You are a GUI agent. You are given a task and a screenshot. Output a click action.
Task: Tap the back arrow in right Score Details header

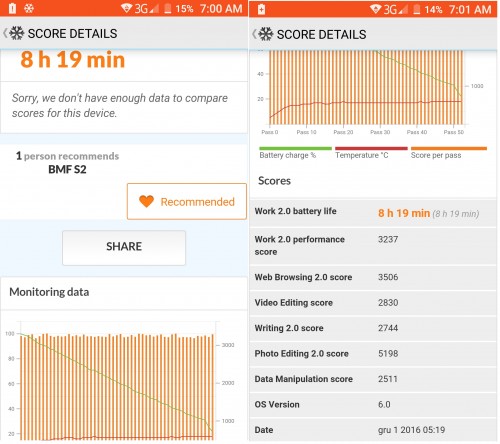point(254,34)
